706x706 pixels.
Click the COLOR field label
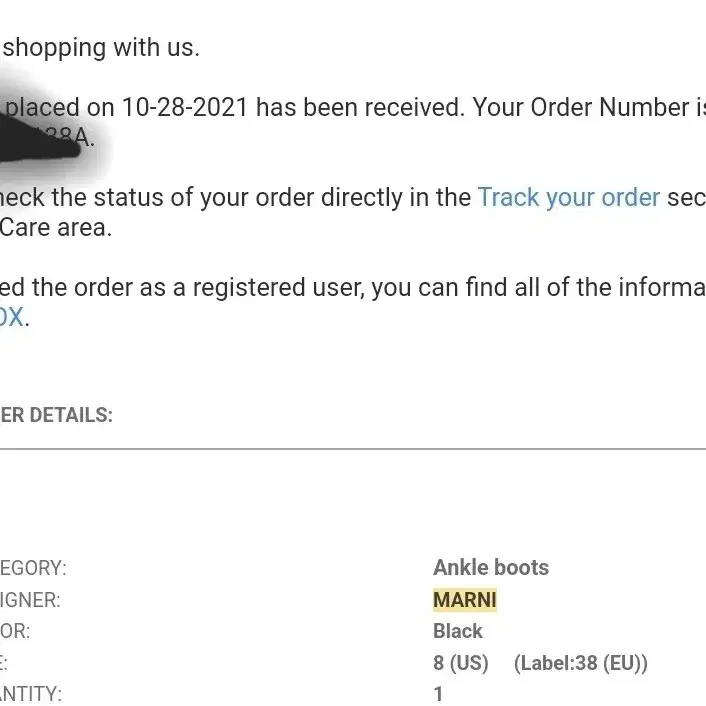pos(15,631)
